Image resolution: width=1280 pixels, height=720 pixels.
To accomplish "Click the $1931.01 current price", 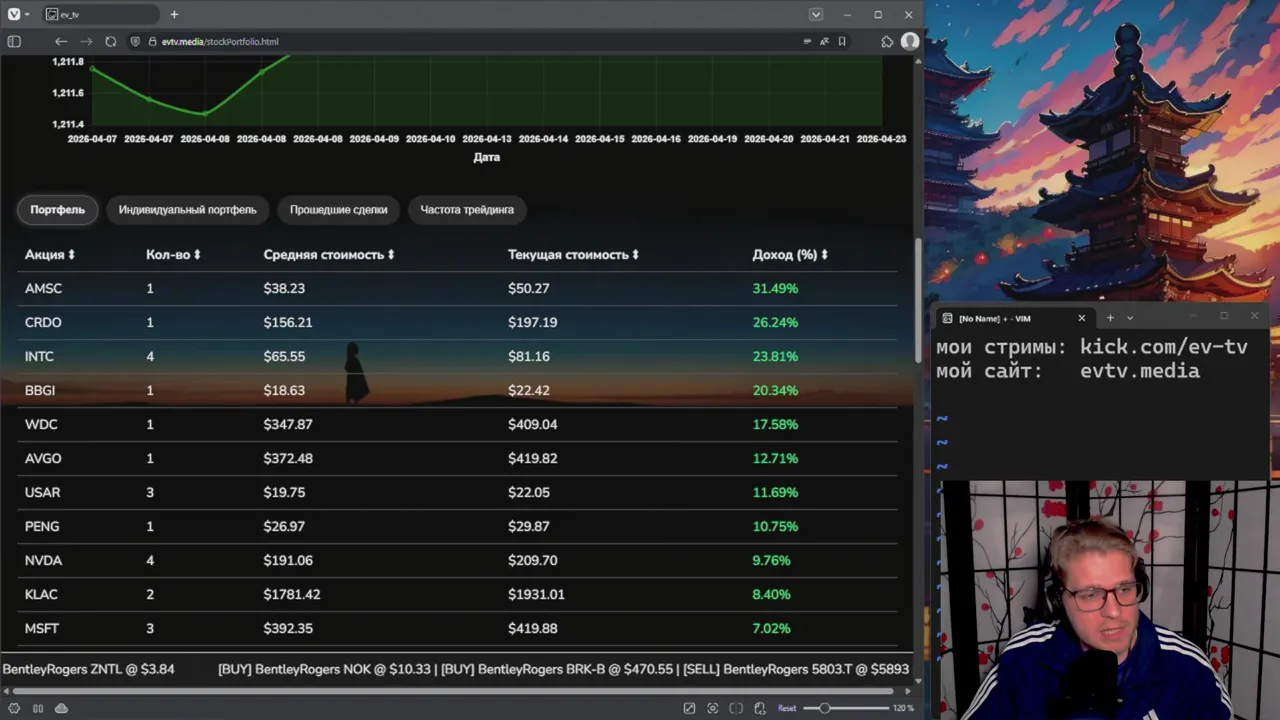I will [x=536, y=594].
